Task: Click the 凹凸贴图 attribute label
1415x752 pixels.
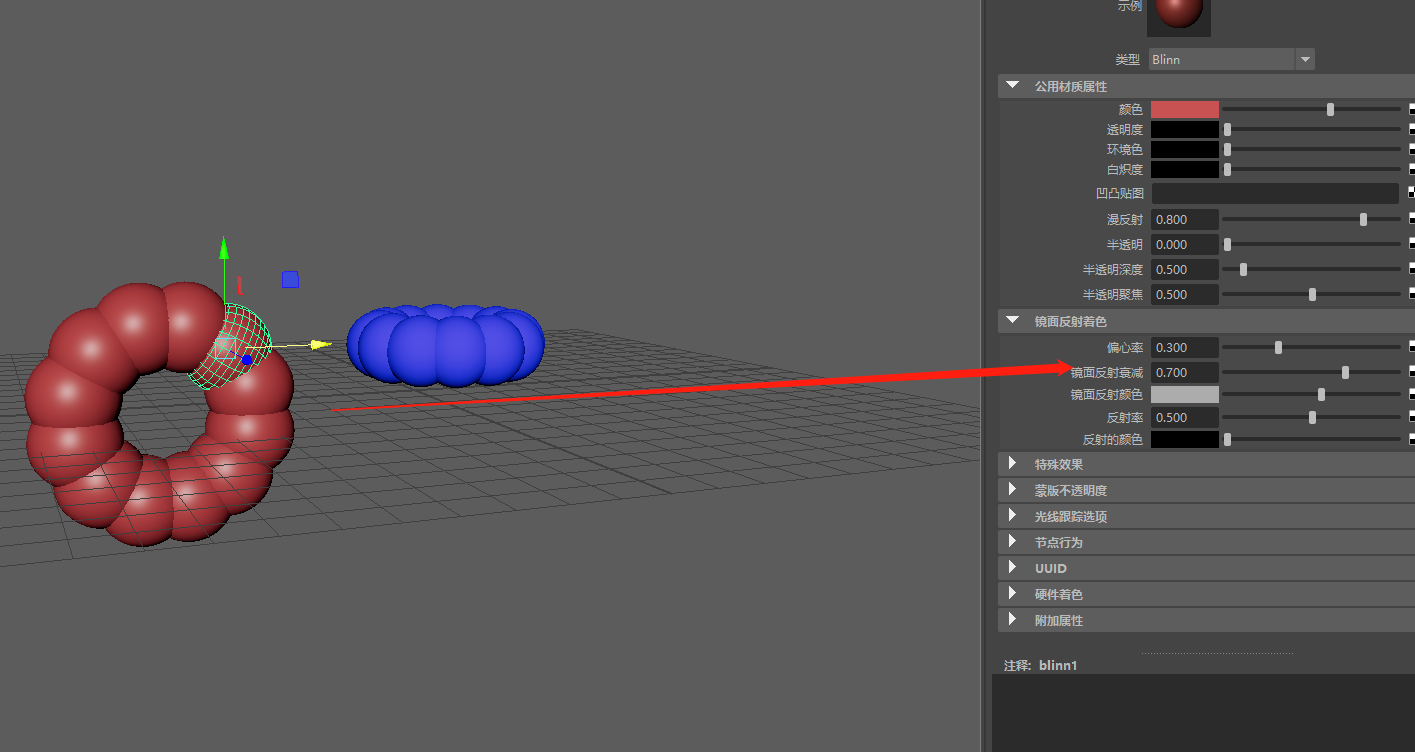Action: [1119, 193]
